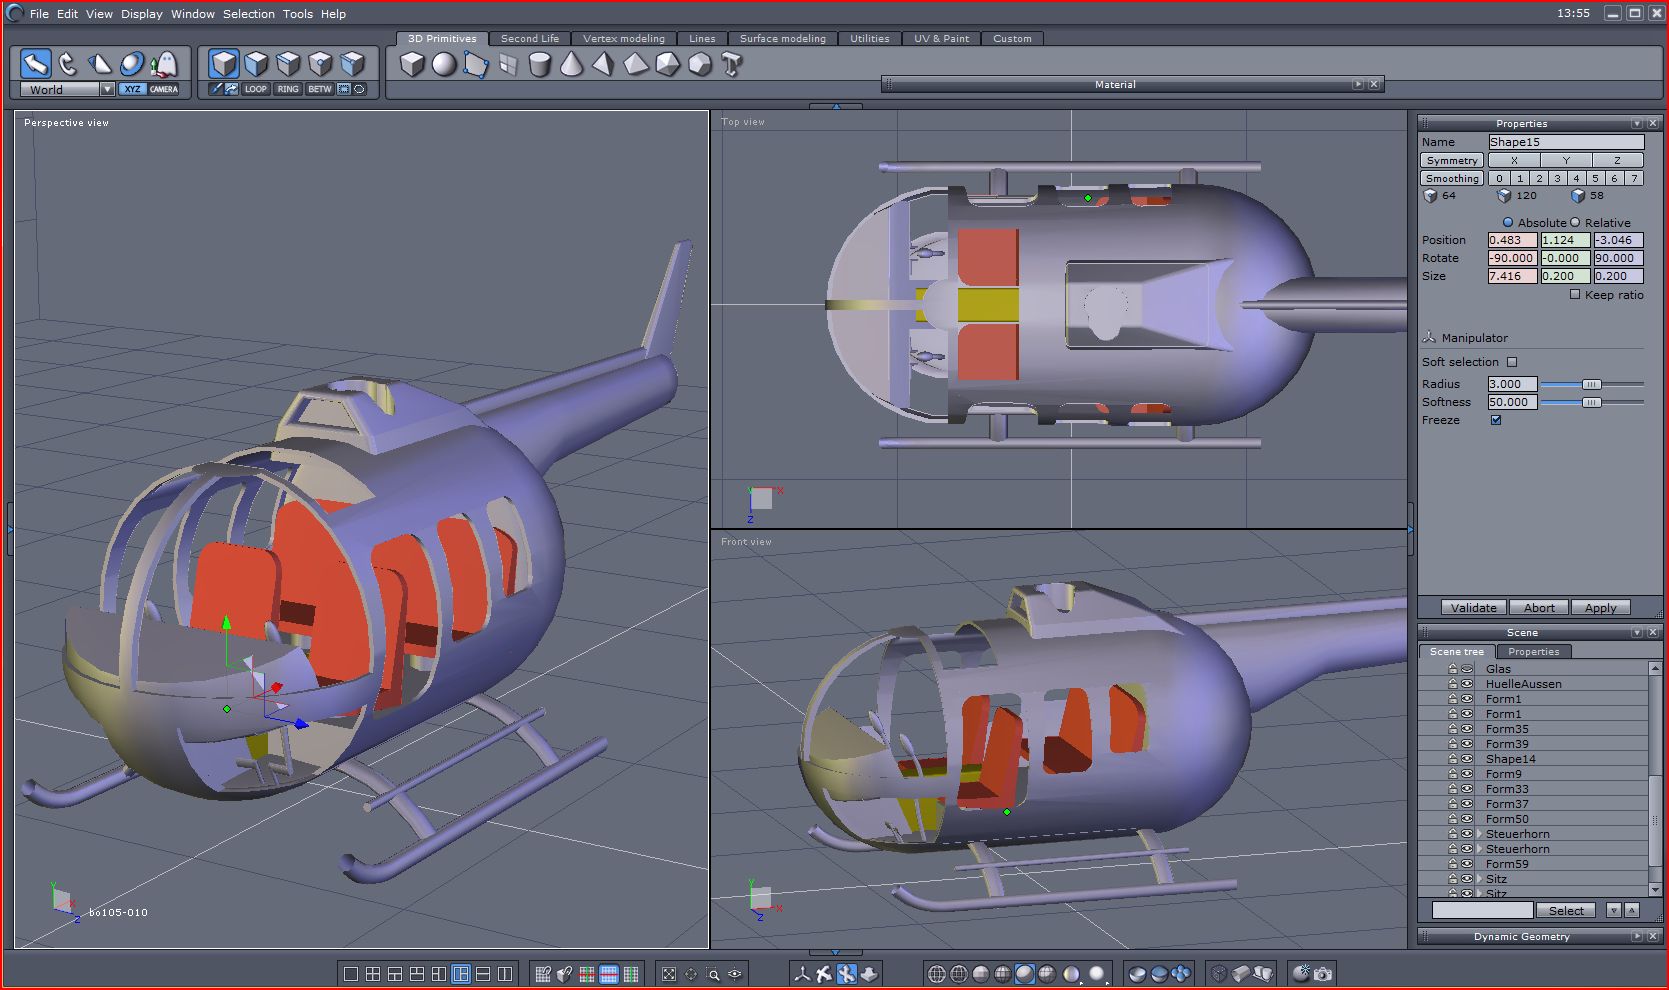The image size is (1669, 990).
Task: Open the Vertex modeling tab
Action: 623,39
